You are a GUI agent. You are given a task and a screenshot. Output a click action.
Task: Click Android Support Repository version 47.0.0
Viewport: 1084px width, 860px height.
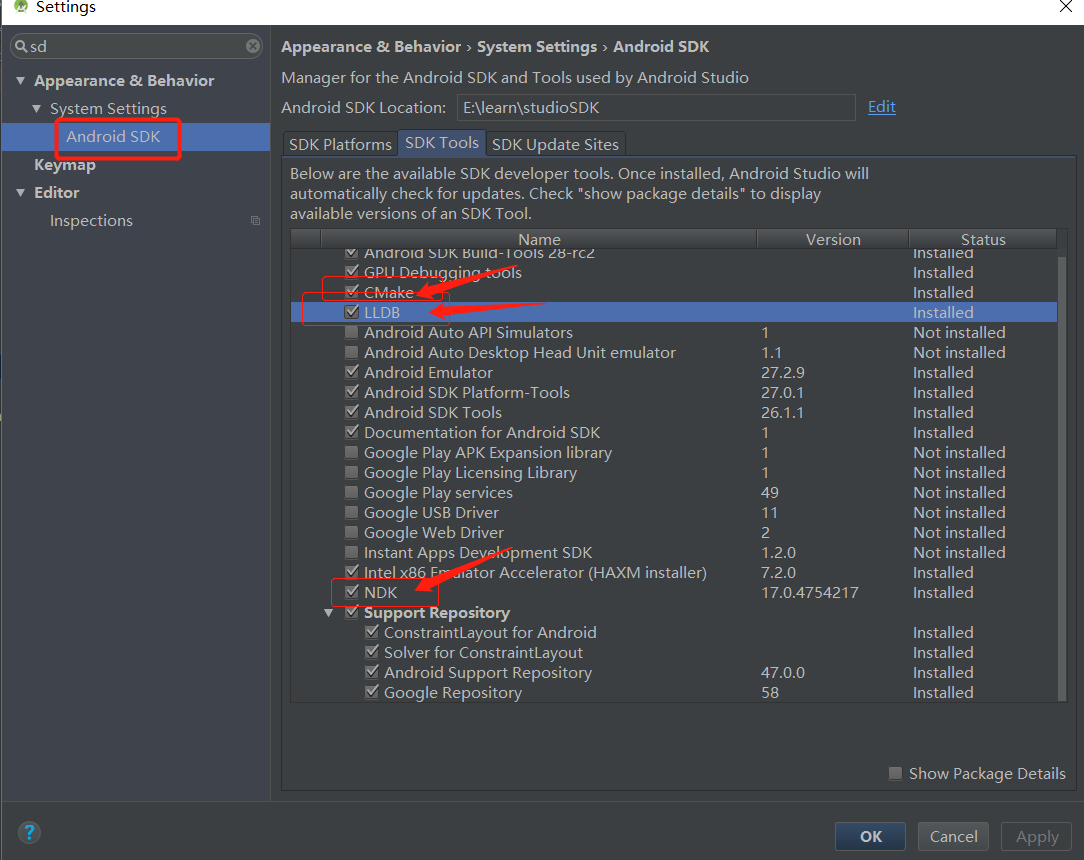tap(783, 673)
